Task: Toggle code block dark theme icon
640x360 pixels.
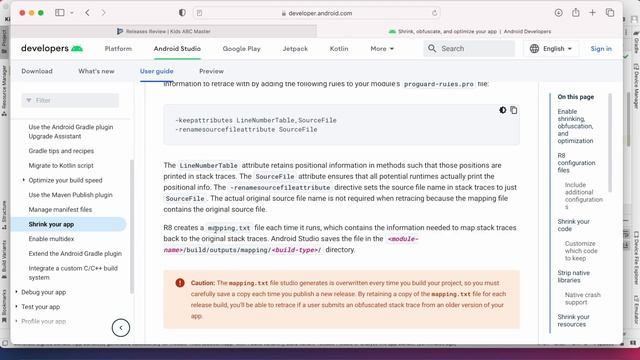Action: (x=502, y=110)
